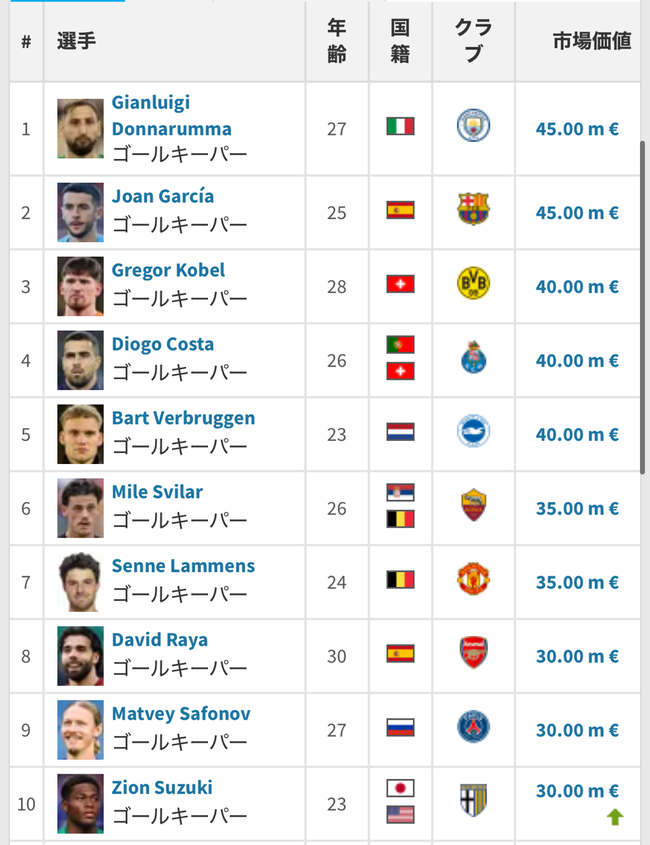The width and height of the screenshot is (650, 845).
Task: Follow the Bart Verbruggen name link
Action: click(x=183, y=418)
